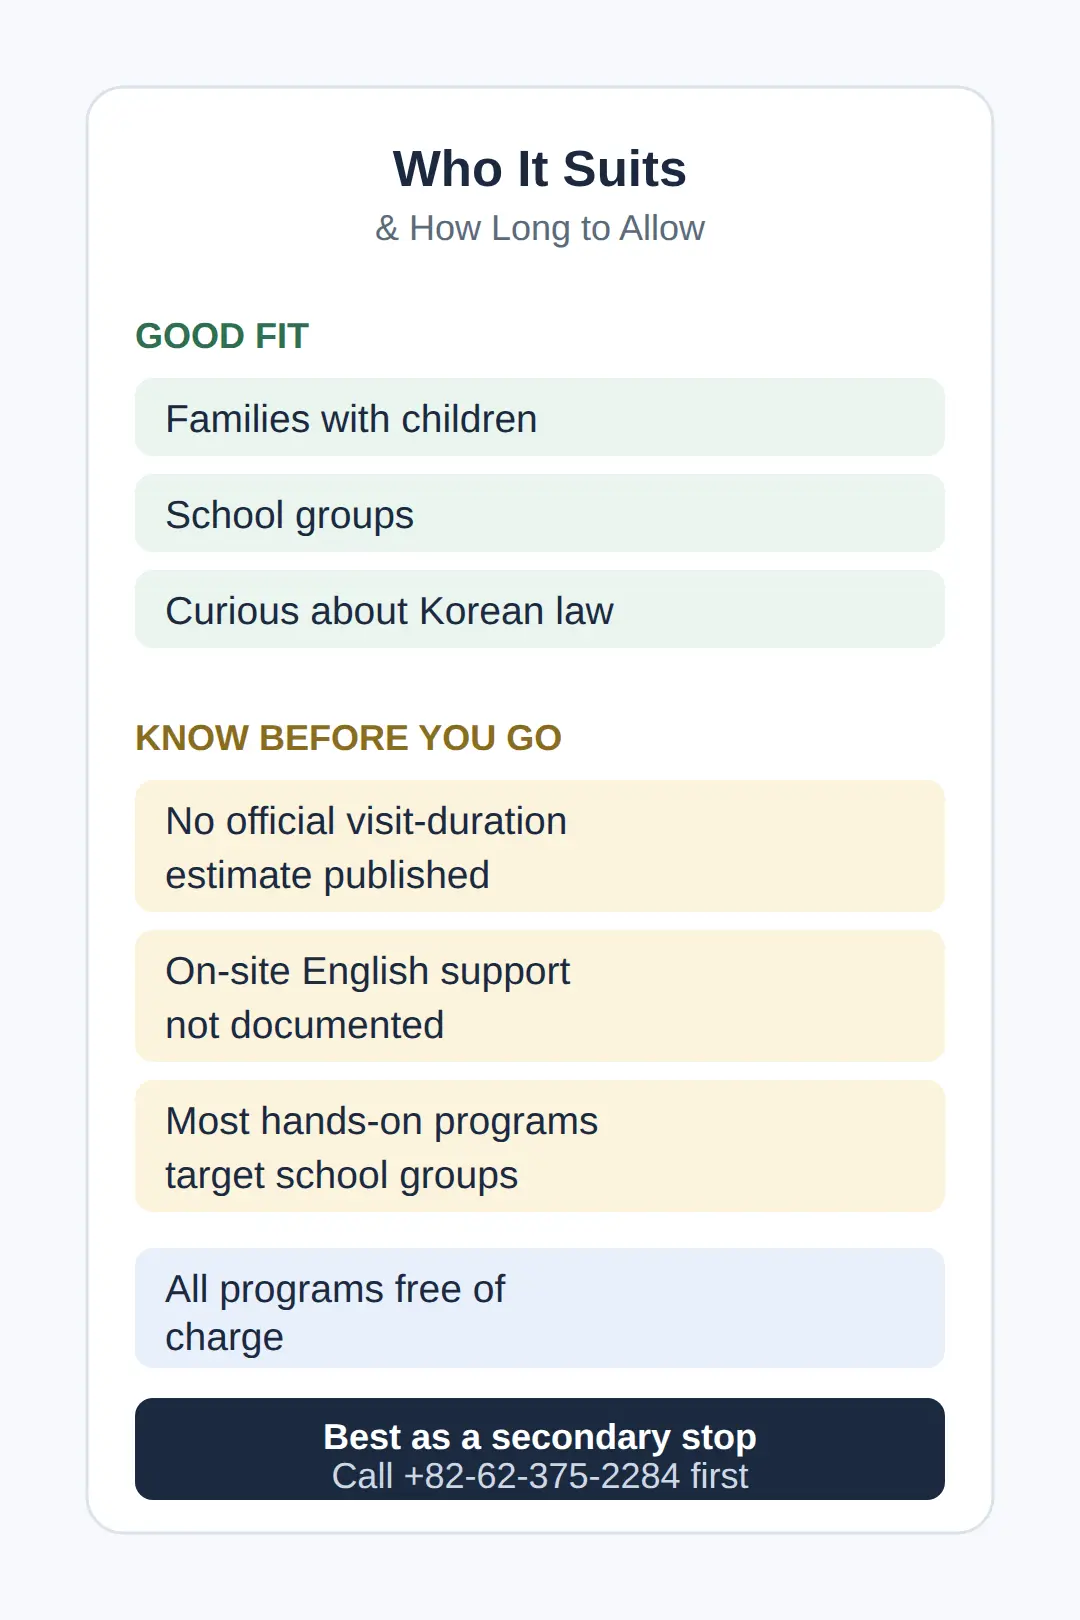Click the word 'FIT' in green label
The height and width of the screenshot is (1620, 1080).
click(x=282, y=336)
